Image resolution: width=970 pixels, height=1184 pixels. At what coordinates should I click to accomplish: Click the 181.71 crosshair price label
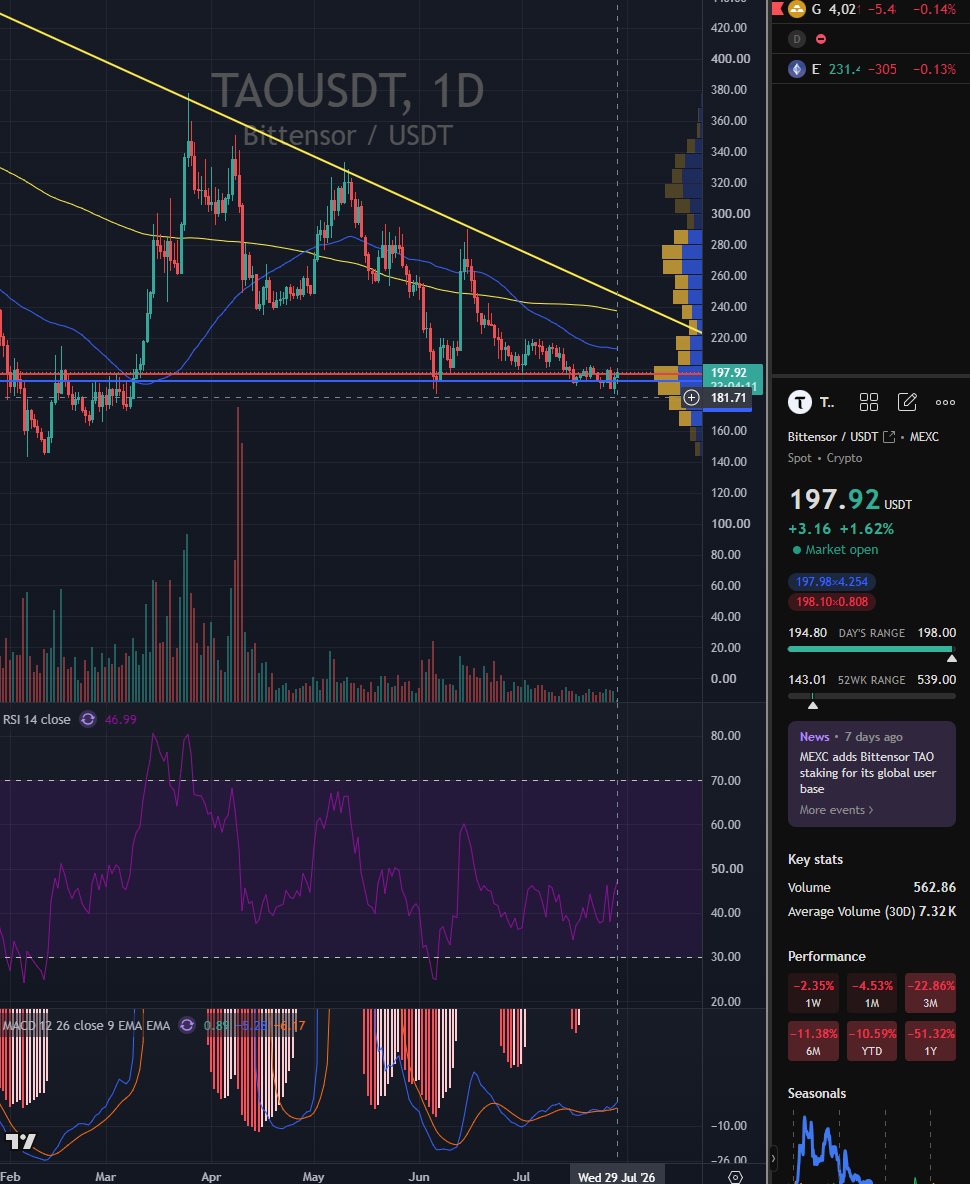coord(728,398)
